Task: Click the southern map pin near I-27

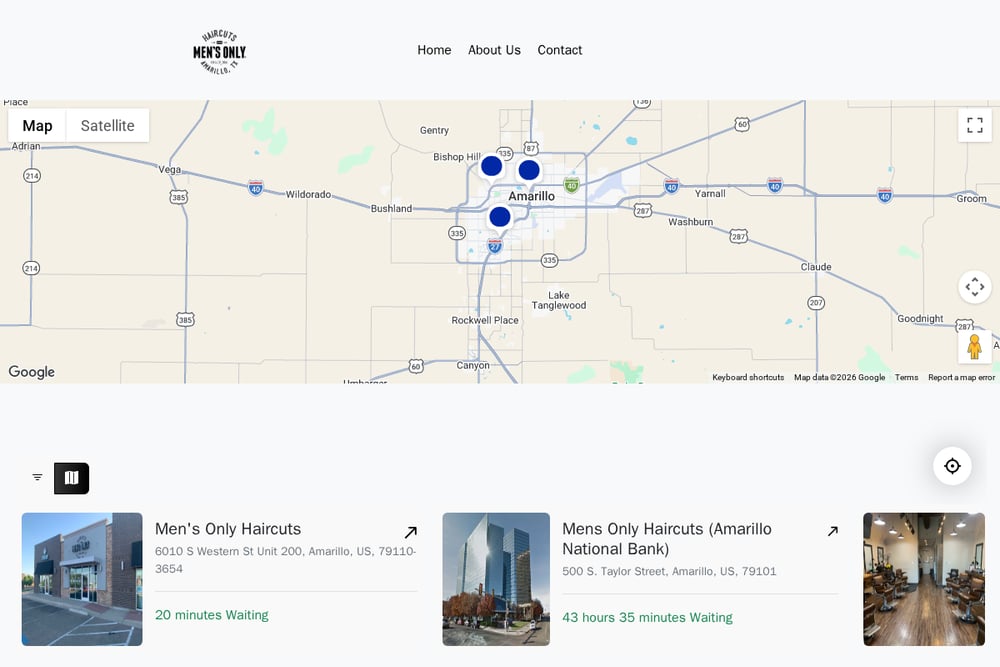Action: coord(499,217)
